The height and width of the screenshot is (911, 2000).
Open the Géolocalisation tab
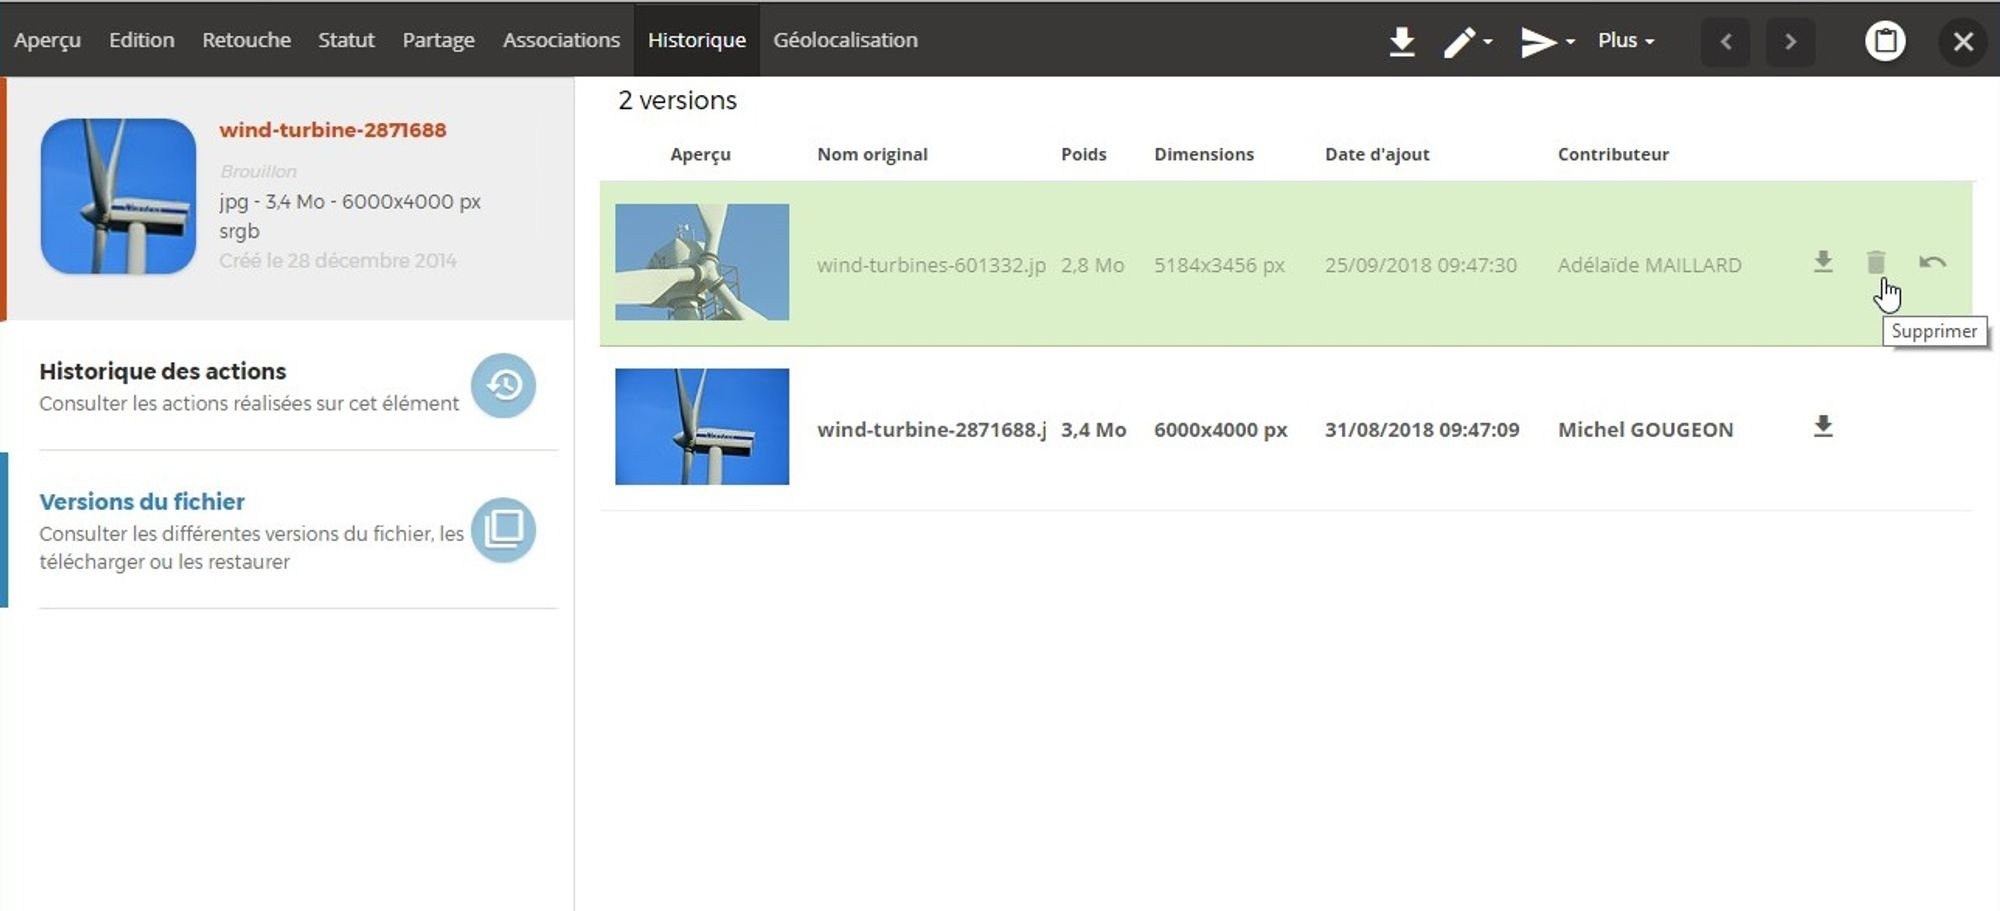tap(845, 41)
